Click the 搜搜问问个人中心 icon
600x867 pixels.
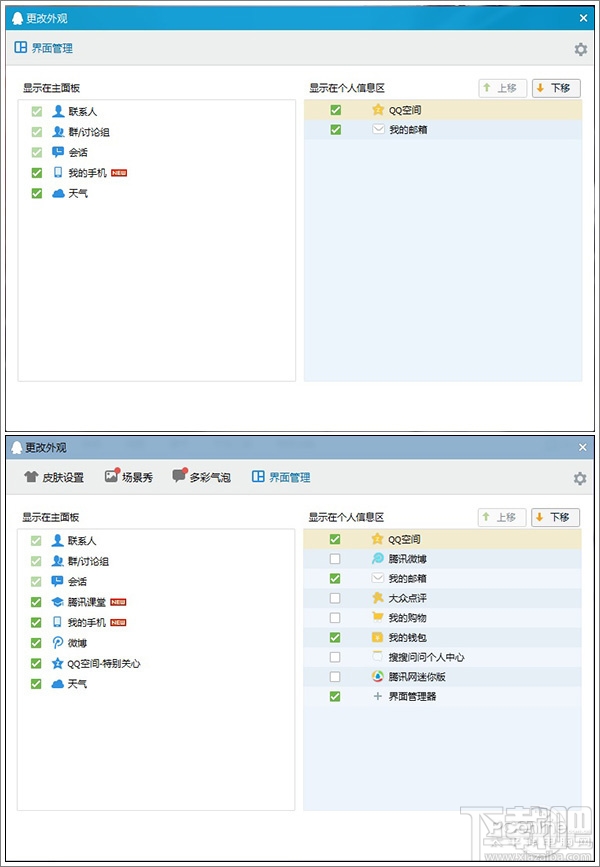(x=377, y=657)
